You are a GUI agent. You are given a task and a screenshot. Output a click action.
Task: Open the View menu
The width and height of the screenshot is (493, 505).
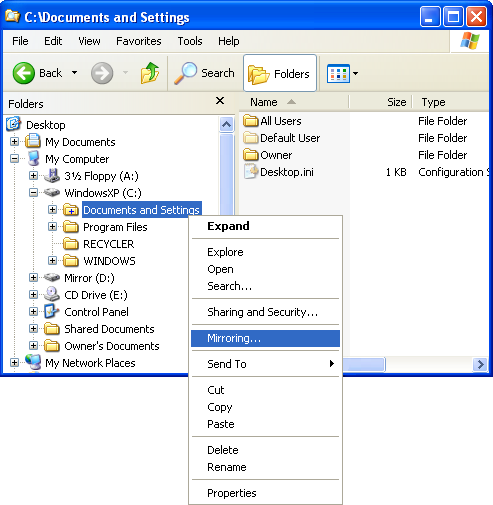coord(89,41)
